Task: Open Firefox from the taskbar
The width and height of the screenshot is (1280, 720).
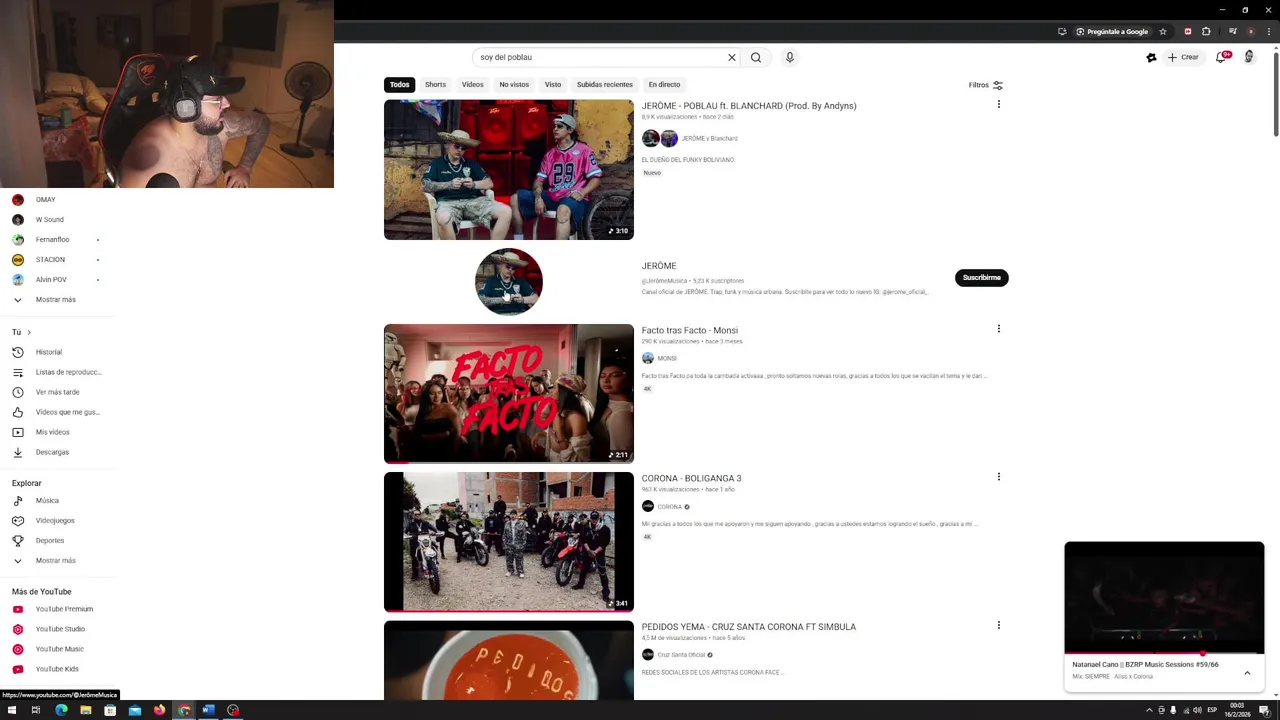Action: [159, 710]
